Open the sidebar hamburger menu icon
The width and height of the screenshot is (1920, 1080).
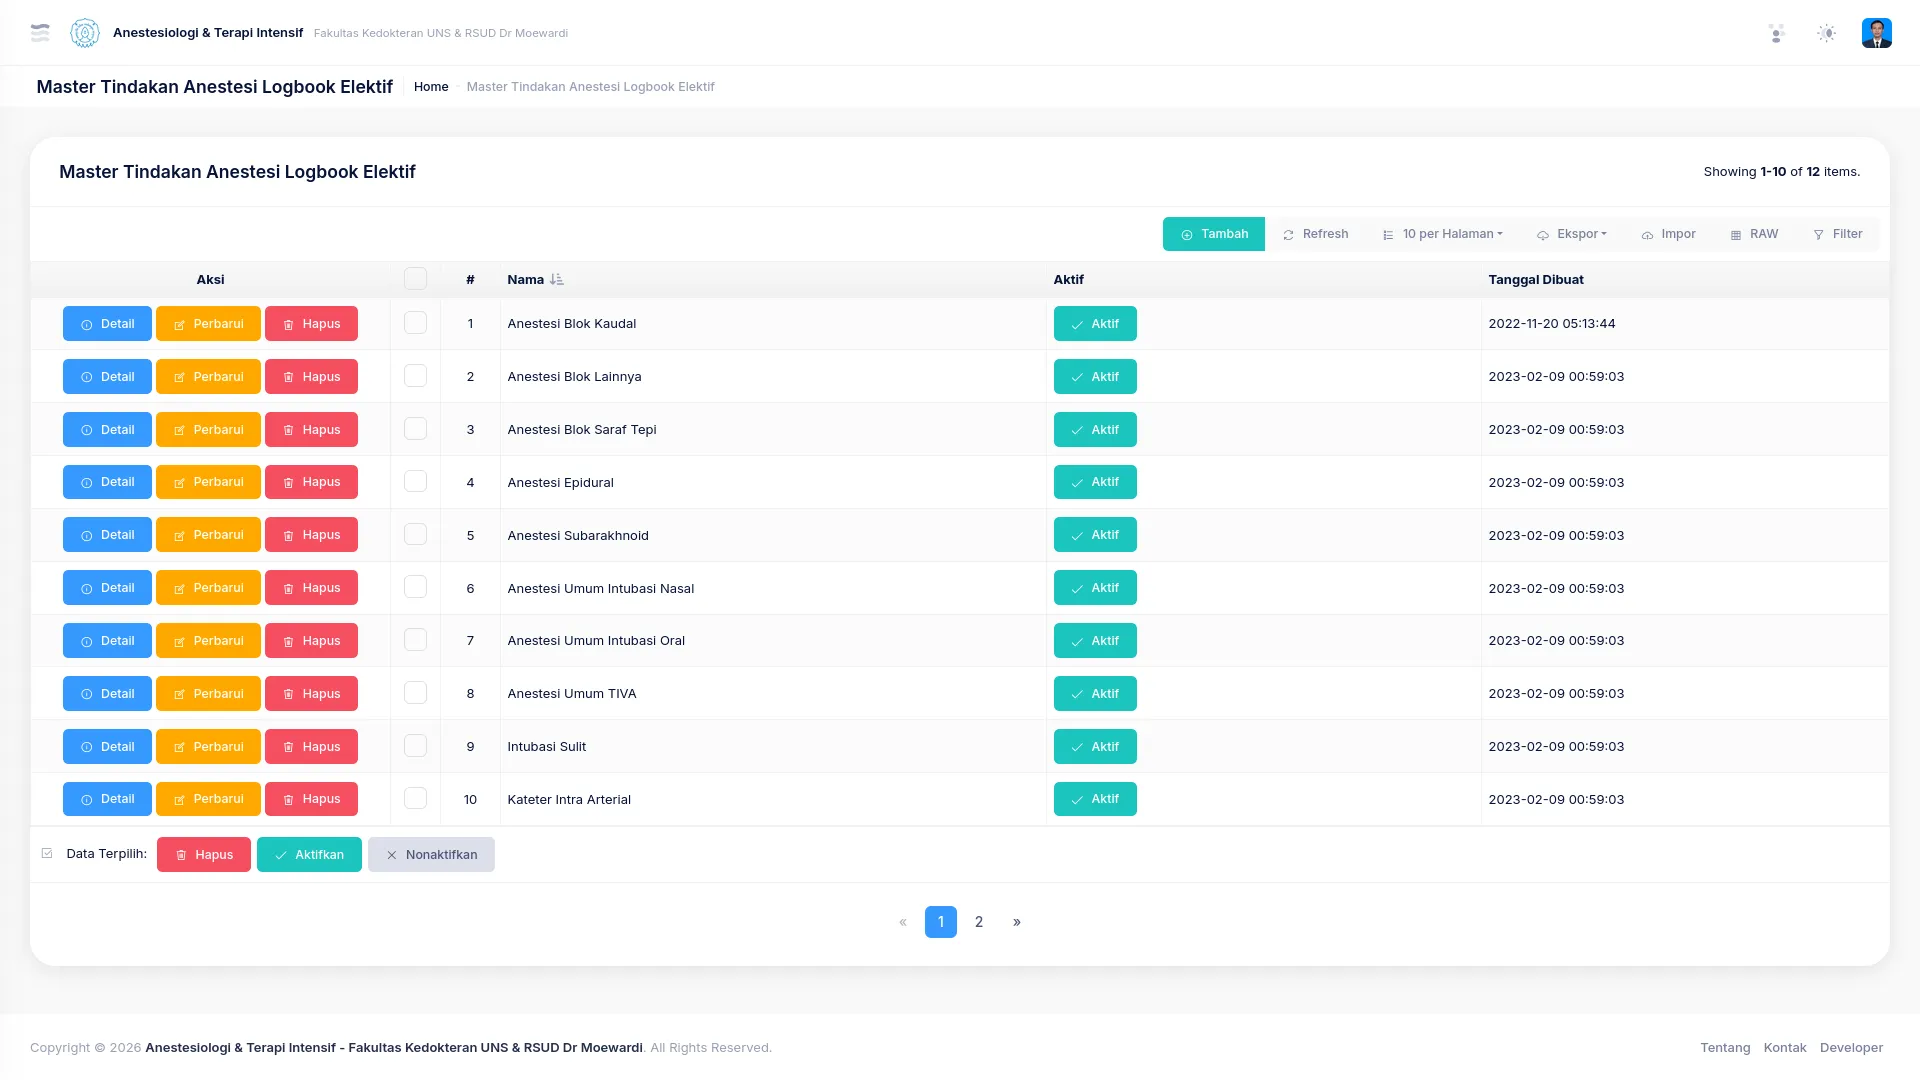pyautogui.click(x=40, y=33)
